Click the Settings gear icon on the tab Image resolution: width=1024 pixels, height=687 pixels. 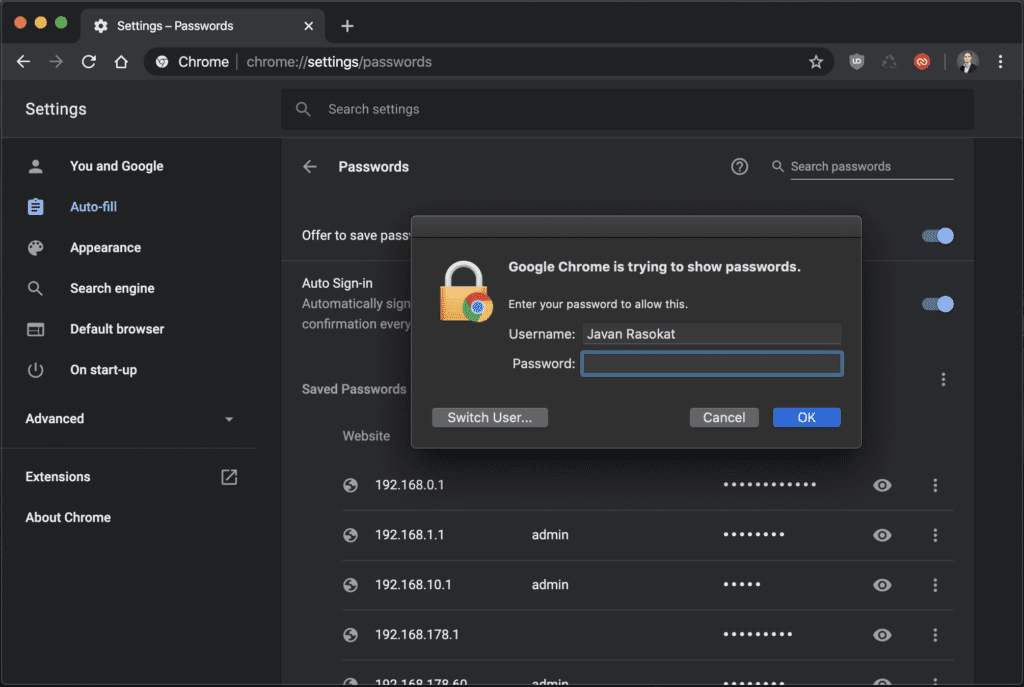pyautogui.click(x=101, y=26)
